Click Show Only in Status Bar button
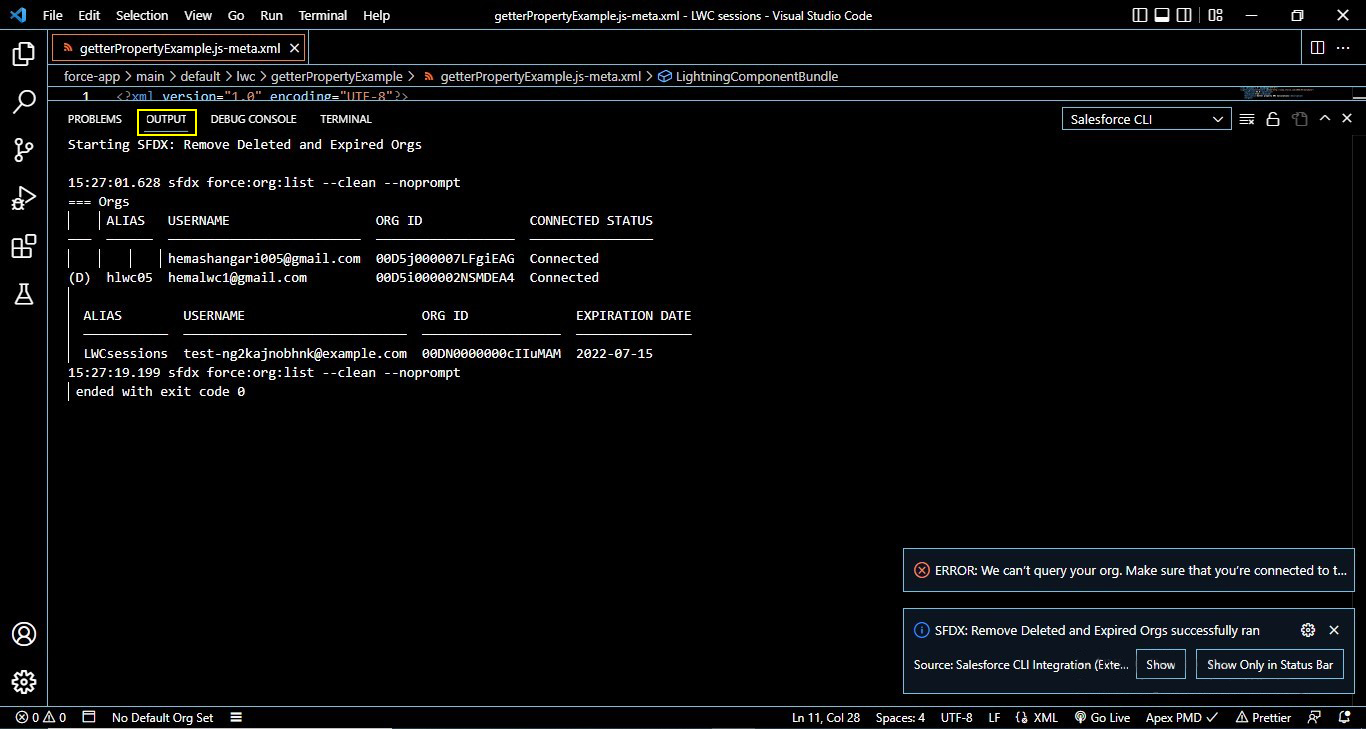This screenshot has width=1366, height=729. [1270, 664]
